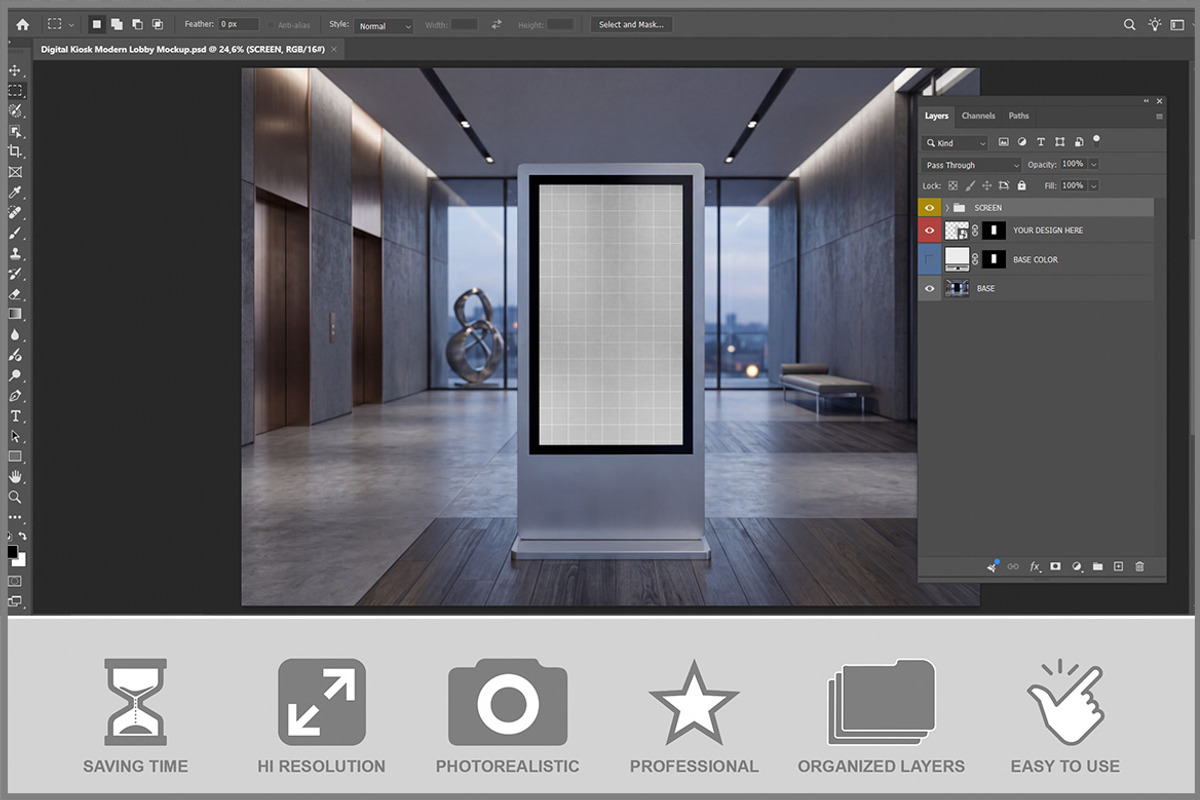Viewport: 1200px width, 800px height.
Task: Select the Rectangle shape tool
Action: click(x=15, y=457)
